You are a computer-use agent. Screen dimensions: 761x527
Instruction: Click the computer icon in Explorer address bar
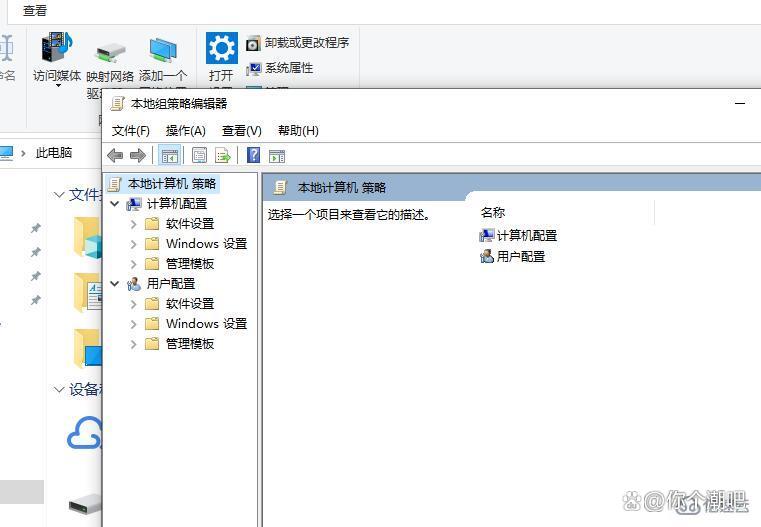point(6,153)
